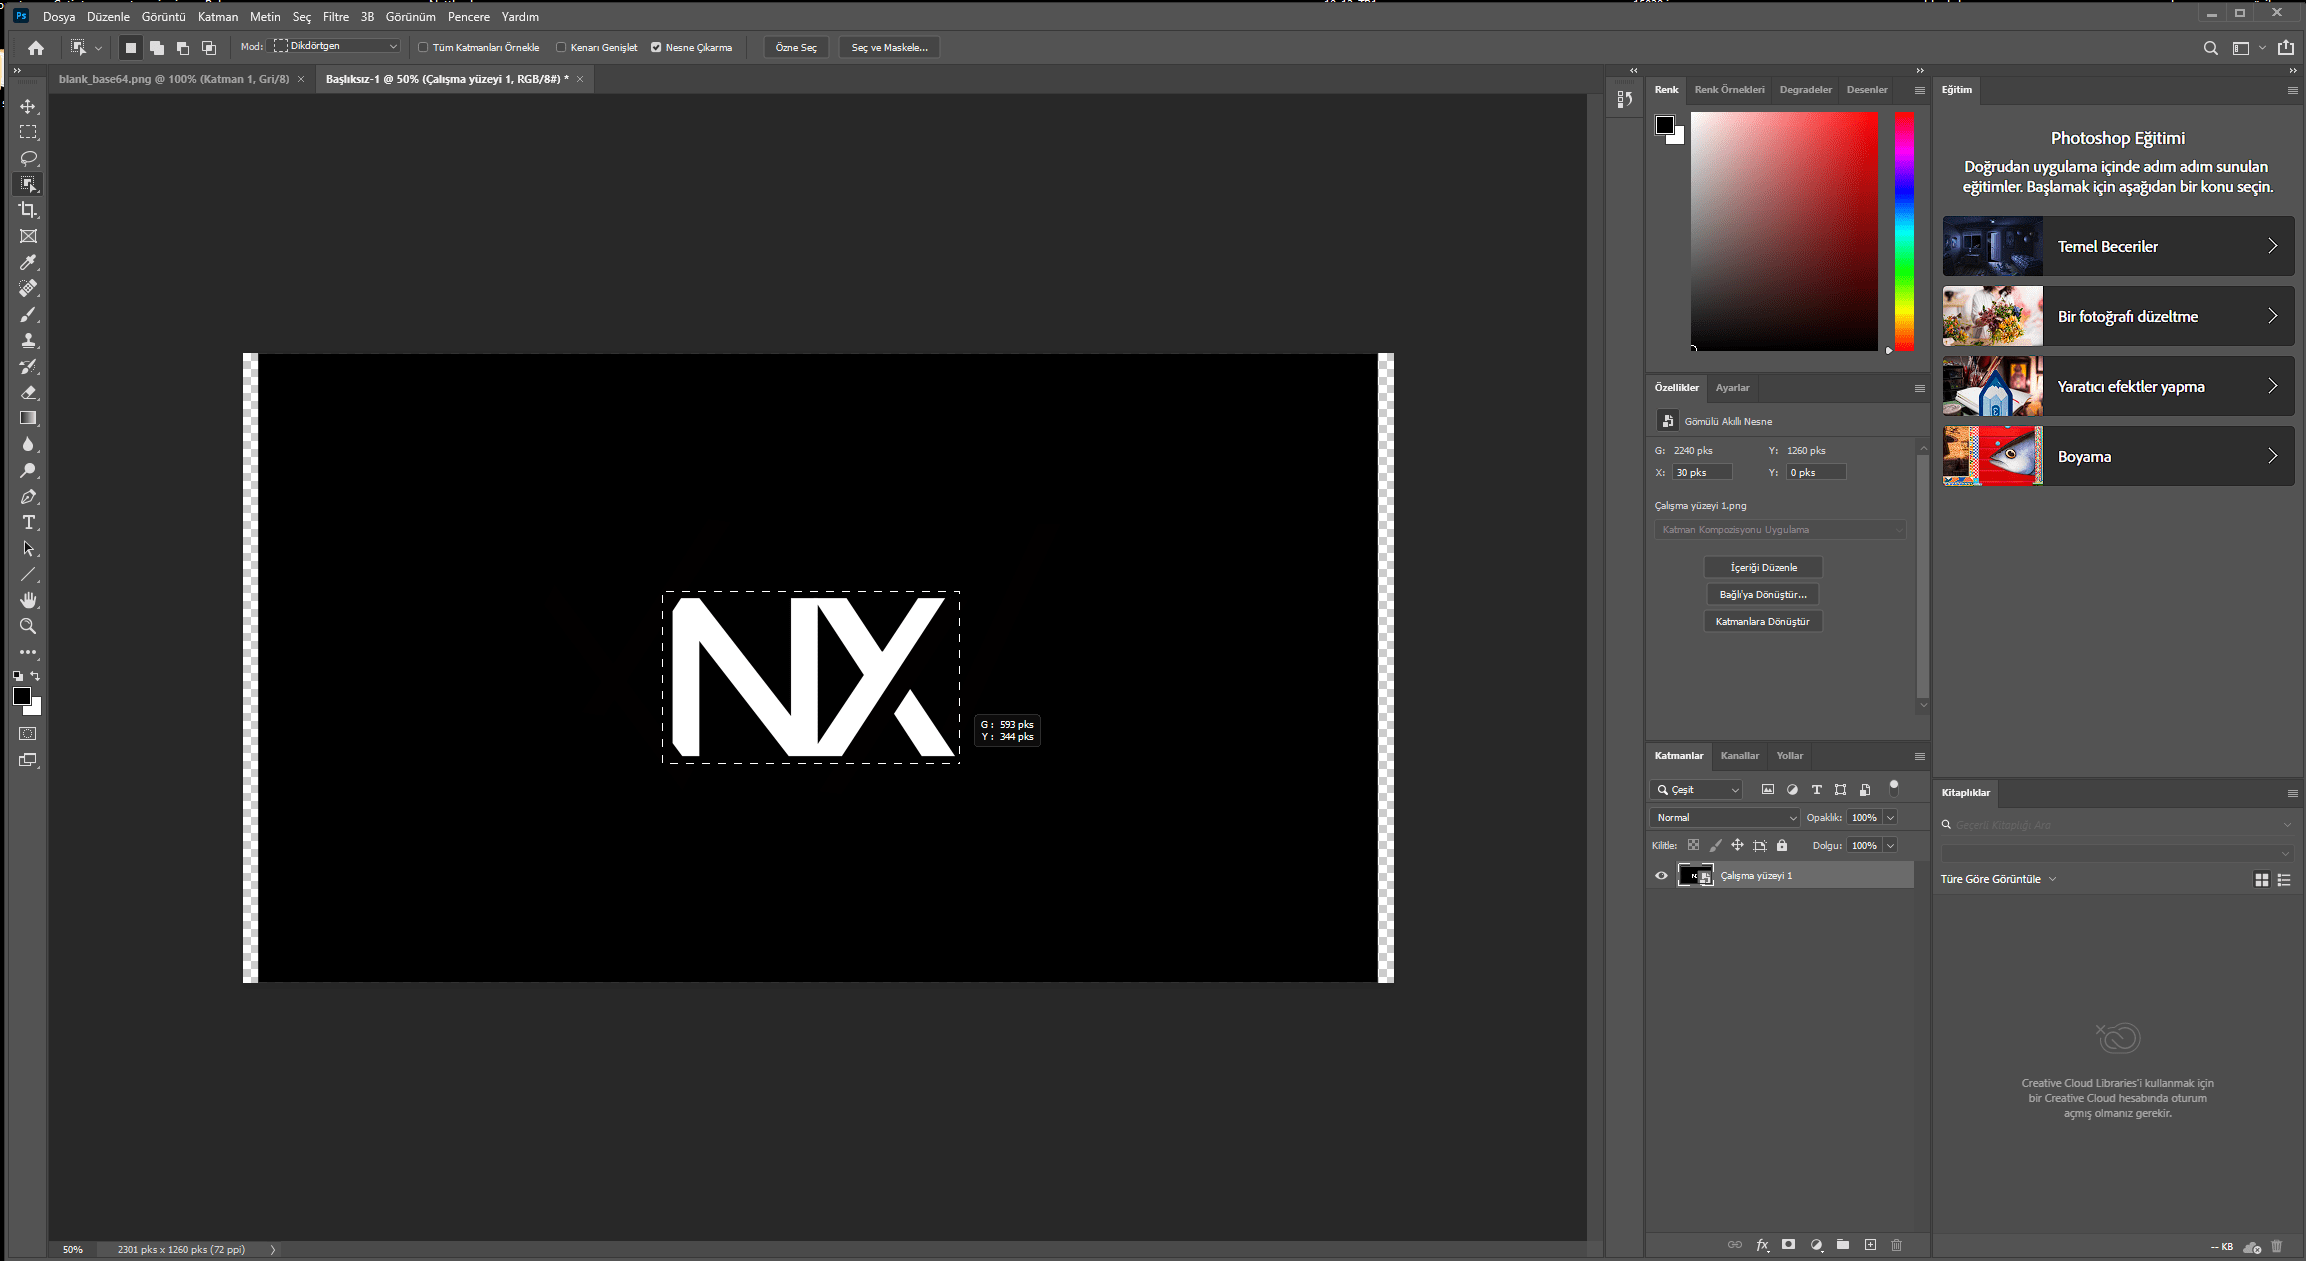The width and height of the screenshot is (2306, 1261).
Task: Select the Lasso tool
Action: pyautogui.click(x=28, y=158)
